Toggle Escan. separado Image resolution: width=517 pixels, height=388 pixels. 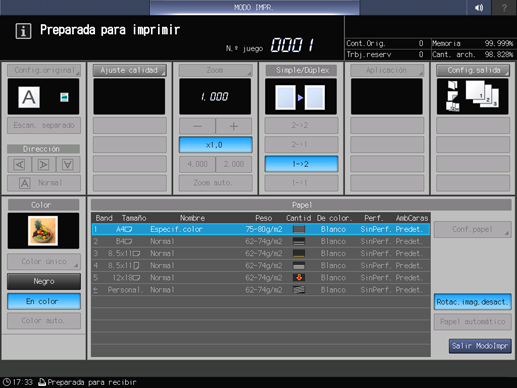[44, 125]
